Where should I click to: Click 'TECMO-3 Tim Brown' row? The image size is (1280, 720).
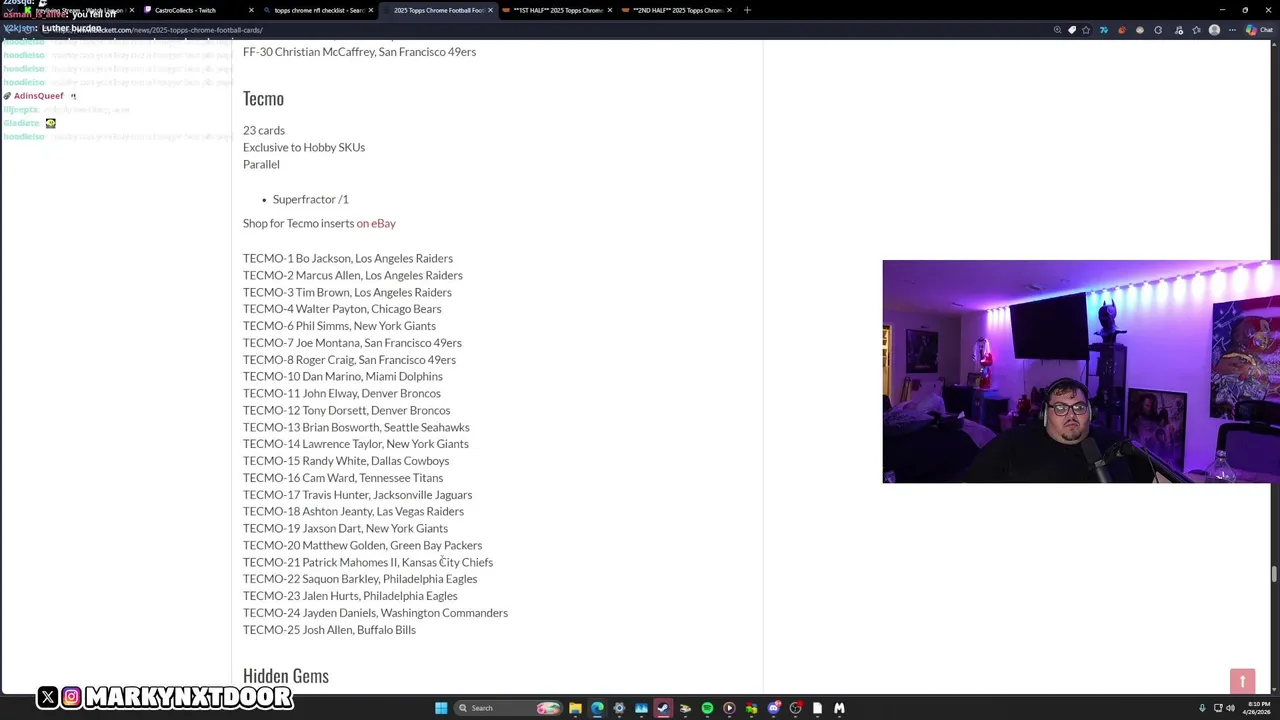pos(347,292)
